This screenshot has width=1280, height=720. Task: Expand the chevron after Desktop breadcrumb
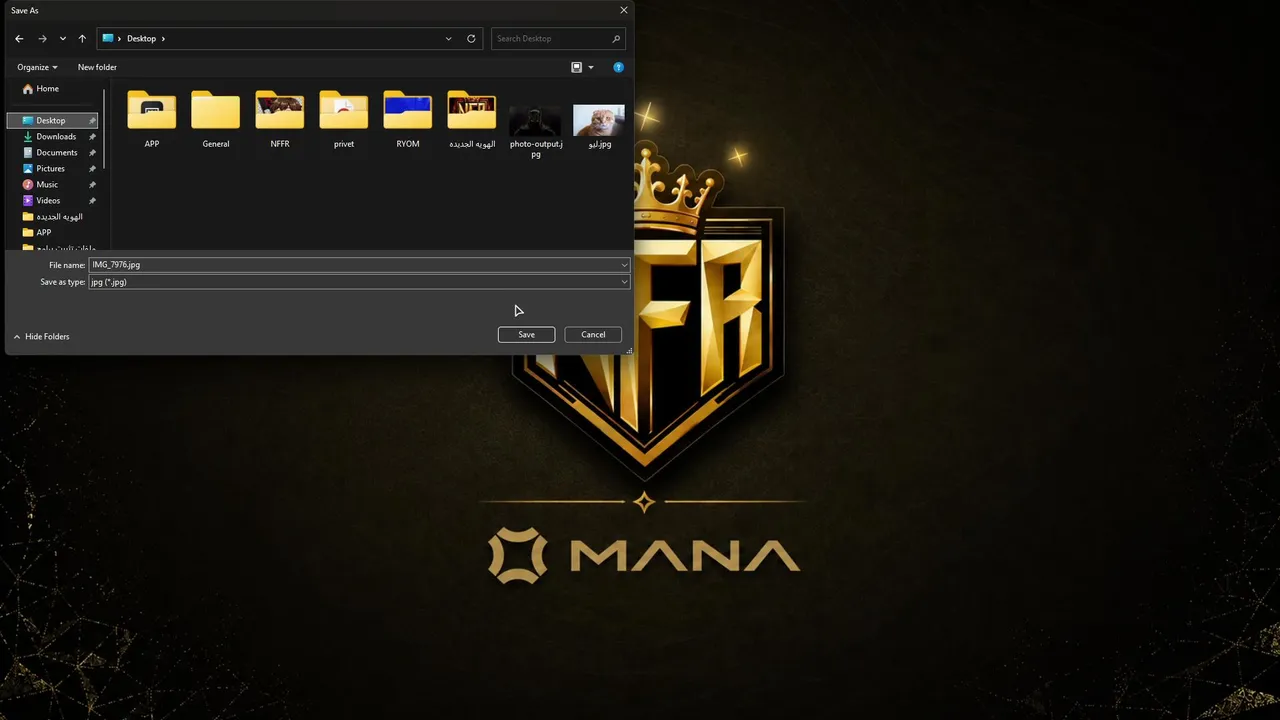[x=163, y=39]
